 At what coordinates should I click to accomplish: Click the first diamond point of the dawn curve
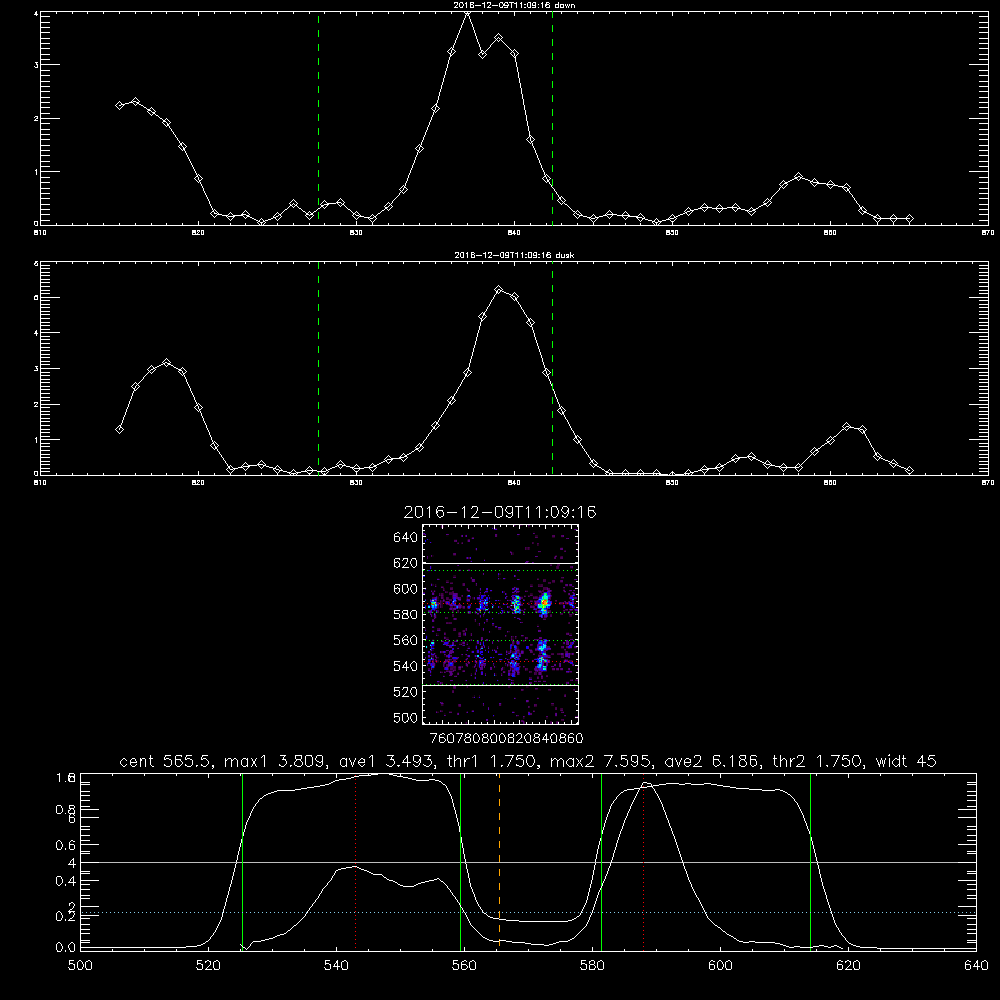click(x=119, y=105)
